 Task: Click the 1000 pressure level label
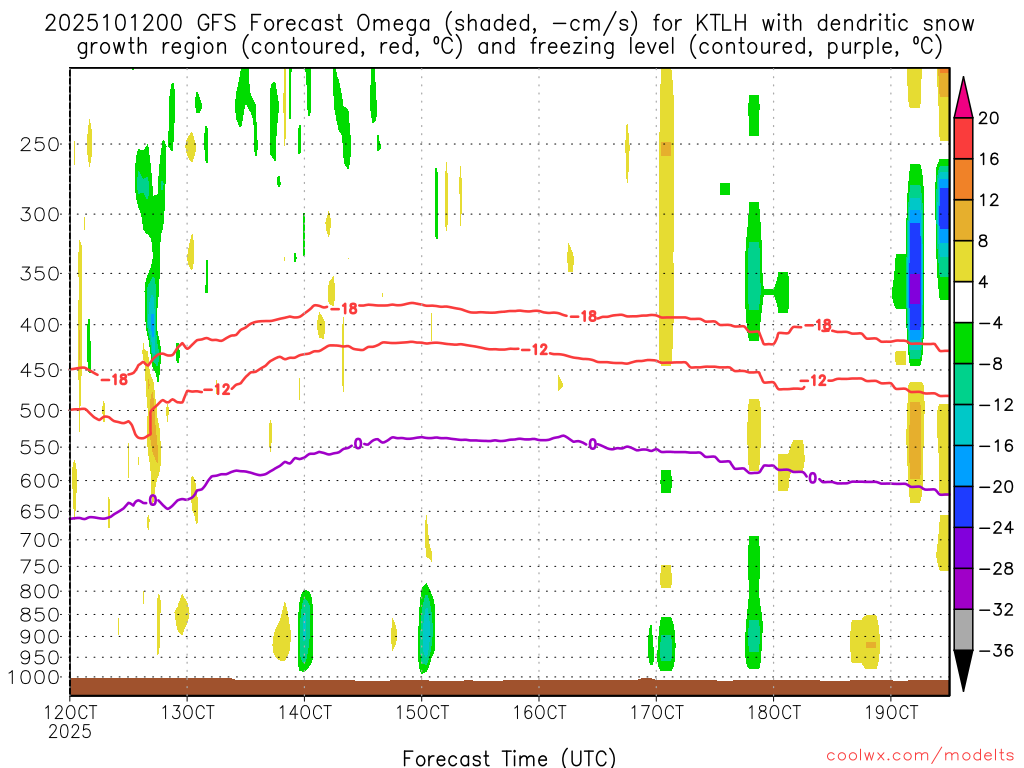pos(34,678)
